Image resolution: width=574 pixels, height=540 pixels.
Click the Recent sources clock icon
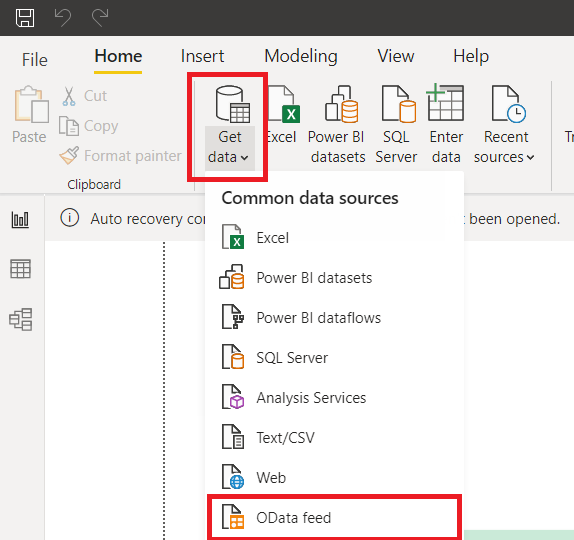click(508, 104)
